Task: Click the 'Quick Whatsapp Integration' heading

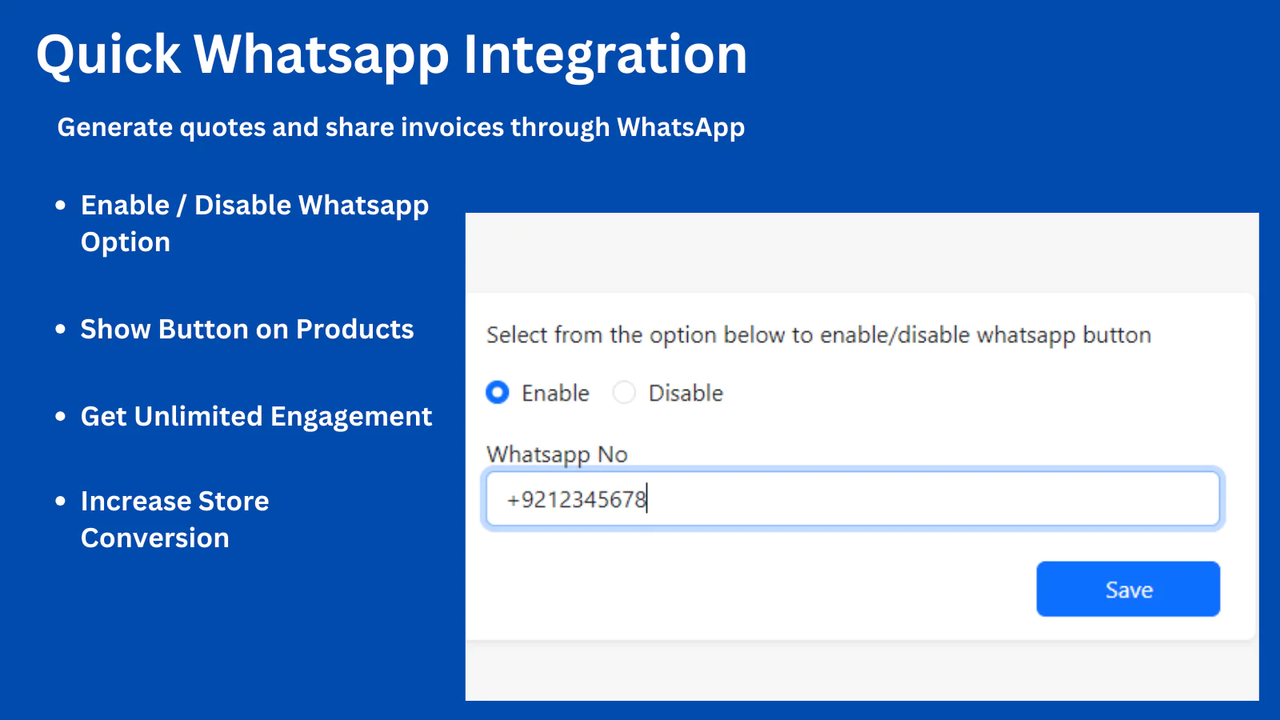Action: coord(392,54)
